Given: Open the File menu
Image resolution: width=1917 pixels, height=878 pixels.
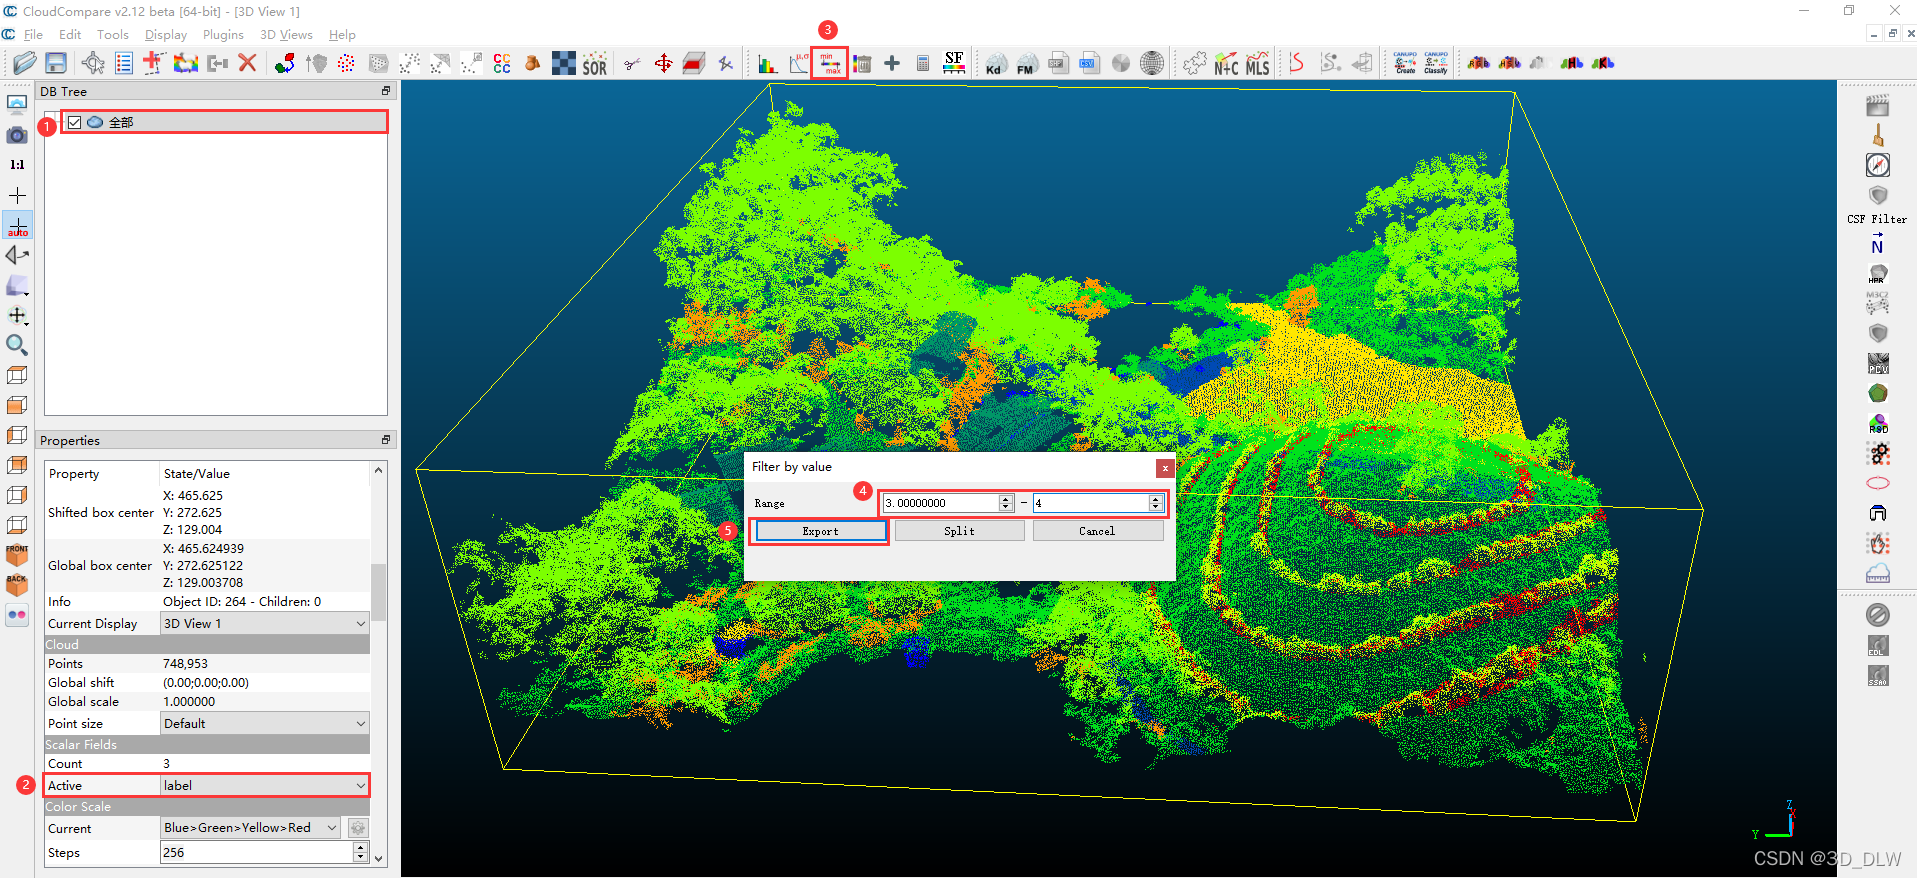Looking at the screenshot, I should 33,35.
